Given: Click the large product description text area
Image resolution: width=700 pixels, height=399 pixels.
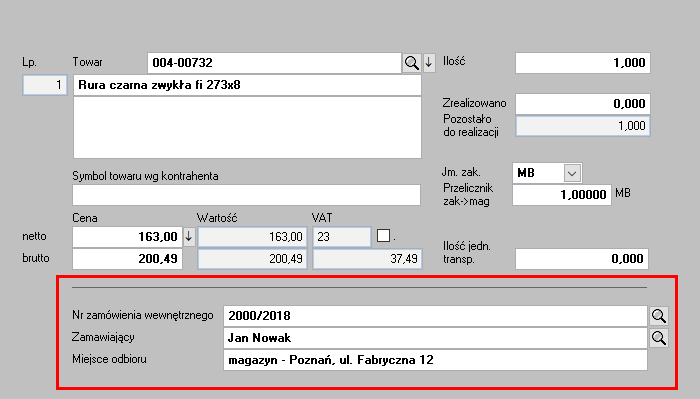Looking at the screenshot, I should coord(247,128).
